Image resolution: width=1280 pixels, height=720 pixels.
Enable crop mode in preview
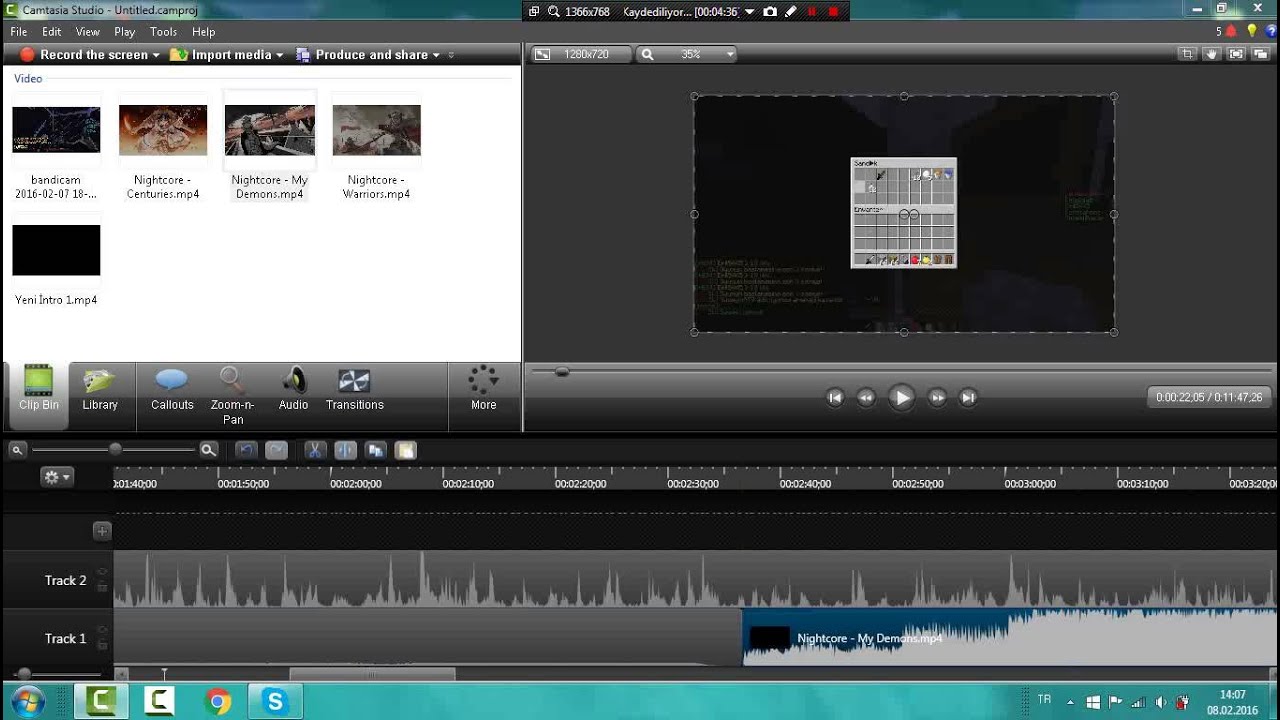pos(1187,54)
